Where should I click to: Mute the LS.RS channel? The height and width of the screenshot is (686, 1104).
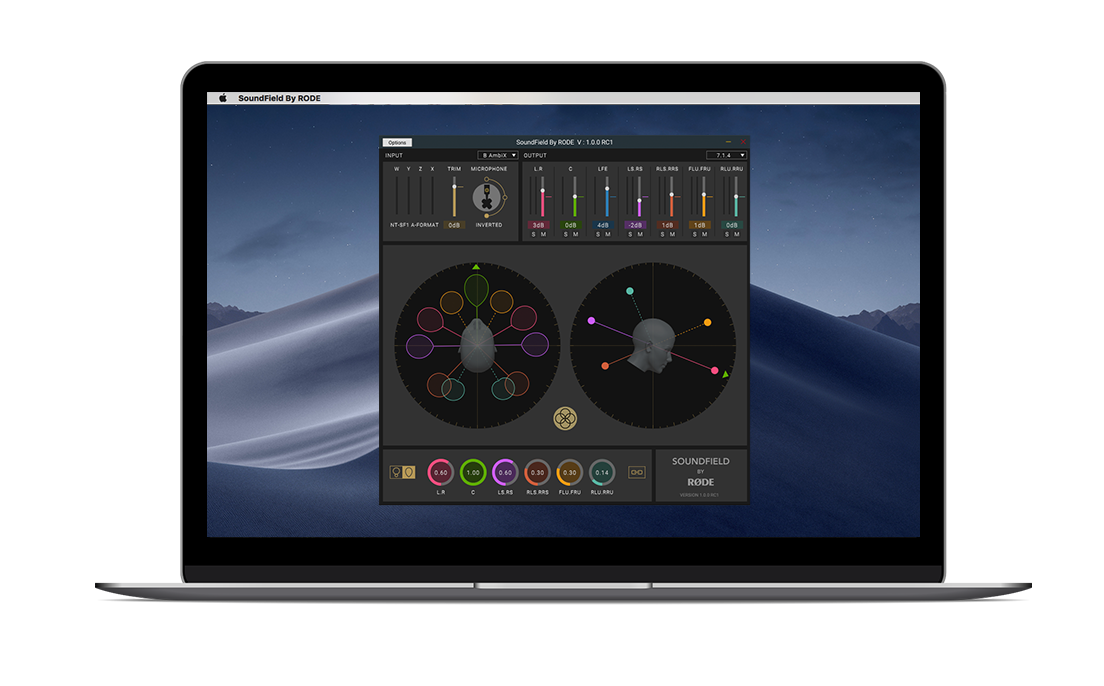[640, 235]
